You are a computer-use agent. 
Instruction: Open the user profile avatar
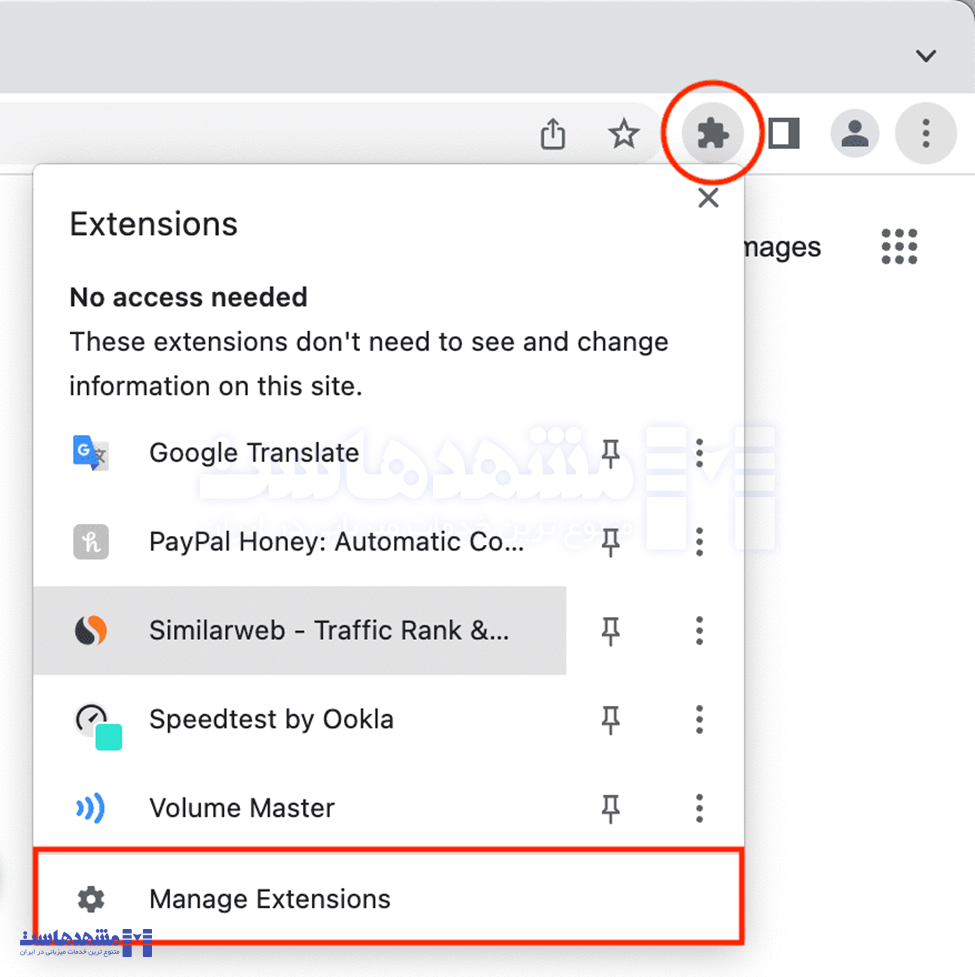(x=855, y=133)
